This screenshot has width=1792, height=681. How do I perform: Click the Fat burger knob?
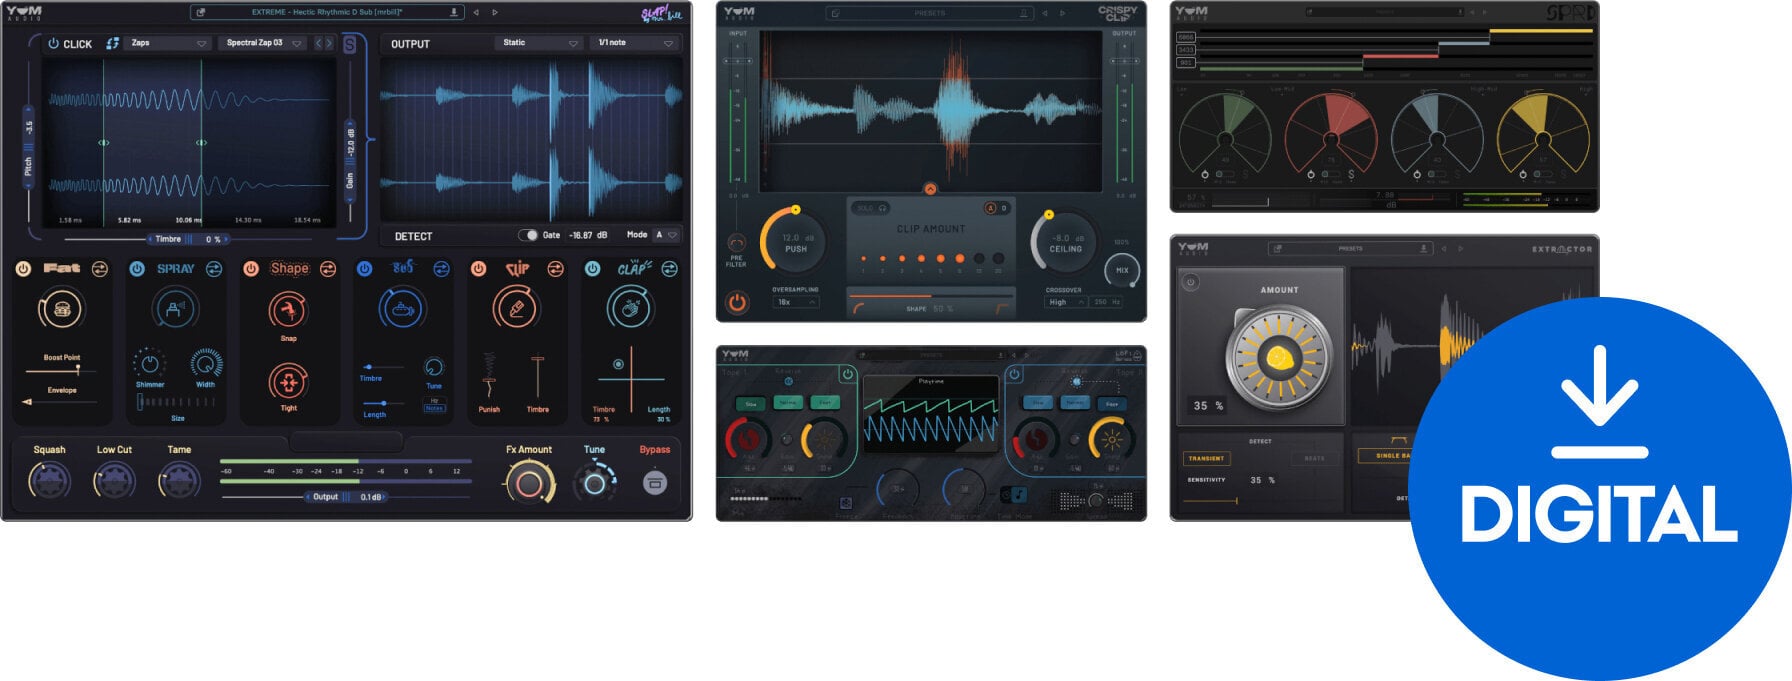tap(61, 309)
